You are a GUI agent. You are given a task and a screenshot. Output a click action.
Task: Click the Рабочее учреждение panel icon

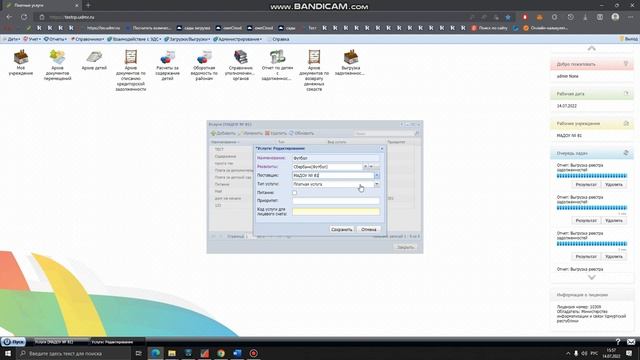(626, 123)
